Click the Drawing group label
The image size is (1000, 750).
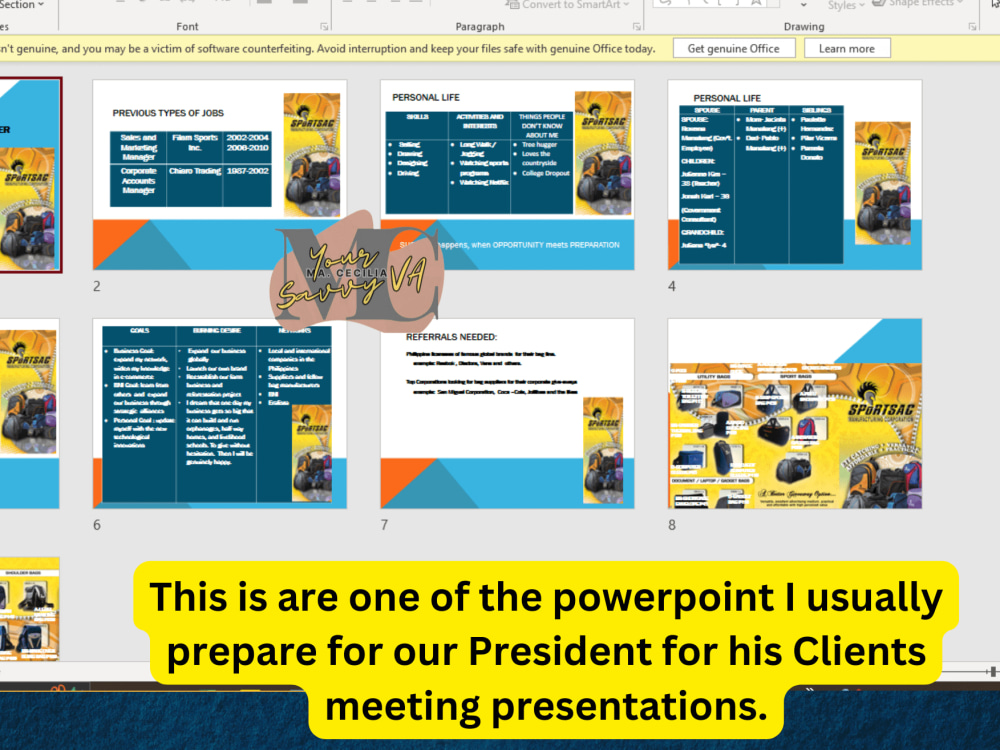click(804, 27)
